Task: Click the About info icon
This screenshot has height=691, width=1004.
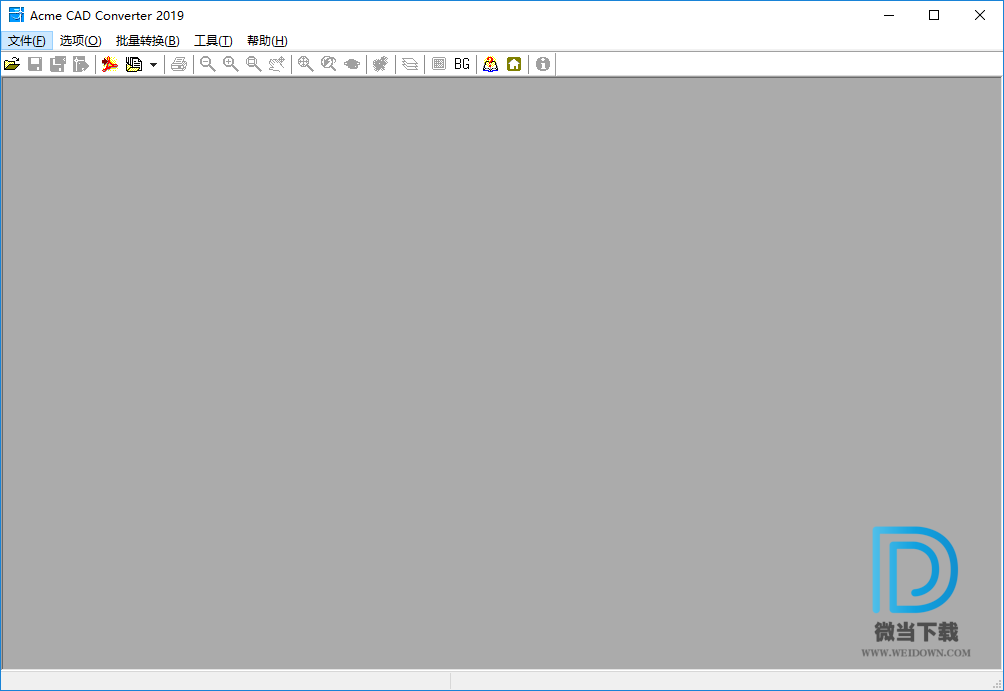Action: [543, 64]
